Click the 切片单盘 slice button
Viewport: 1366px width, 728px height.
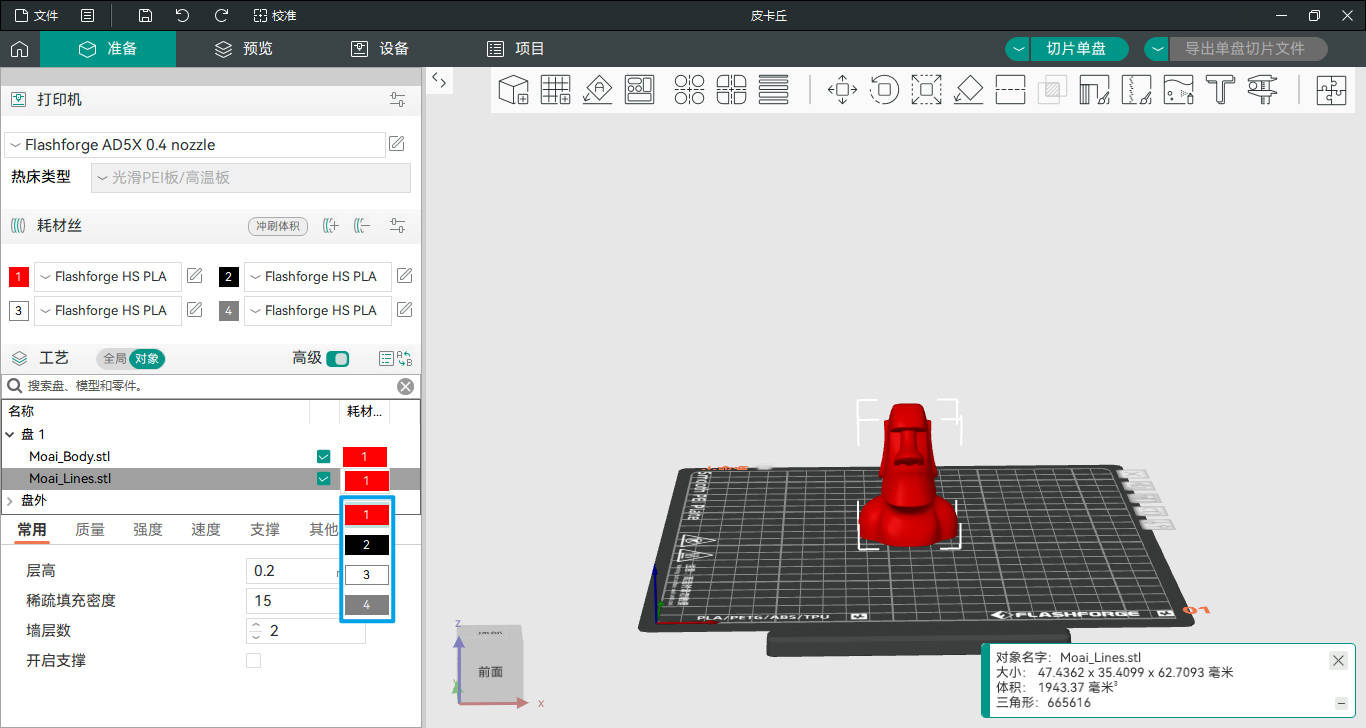coord(1079,49)
